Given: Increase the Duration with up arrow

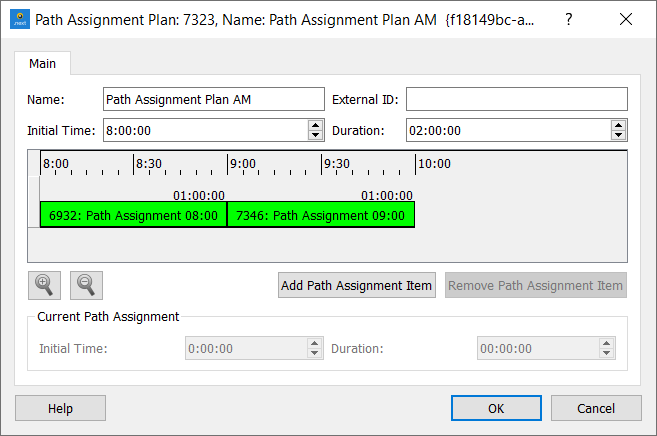Looking at the screenshot, I should (619, 125).
